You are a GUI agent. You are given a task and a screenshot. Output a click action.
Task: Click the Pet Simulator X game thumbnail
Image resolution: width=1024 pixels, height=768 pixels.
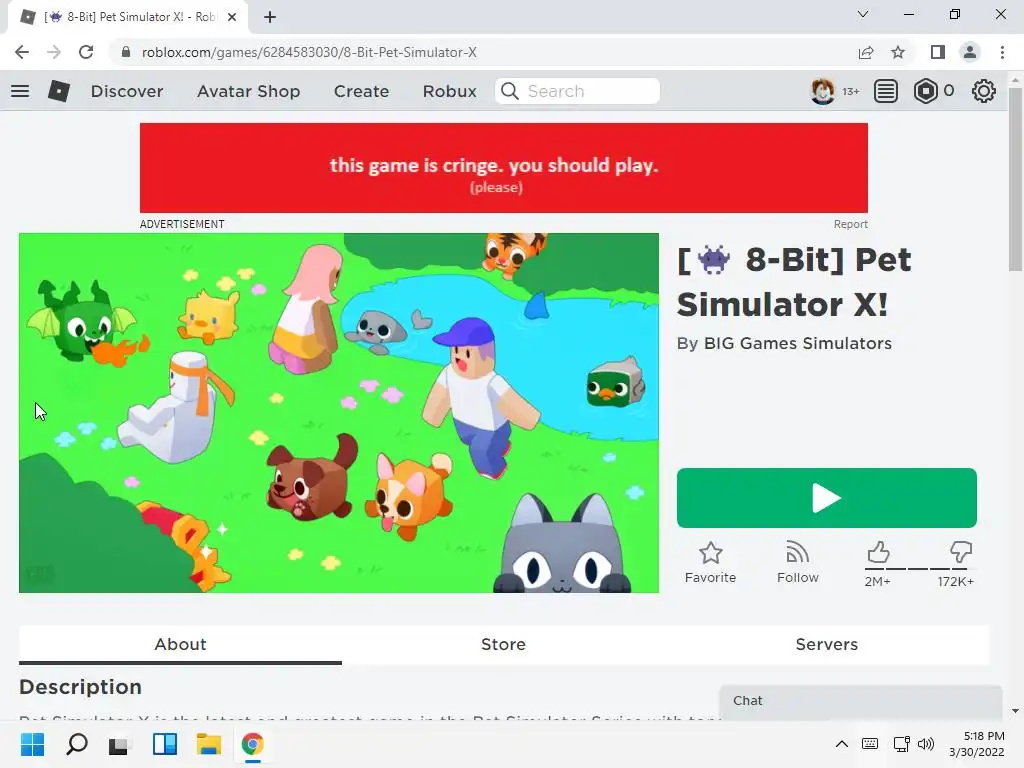(339, 413)
